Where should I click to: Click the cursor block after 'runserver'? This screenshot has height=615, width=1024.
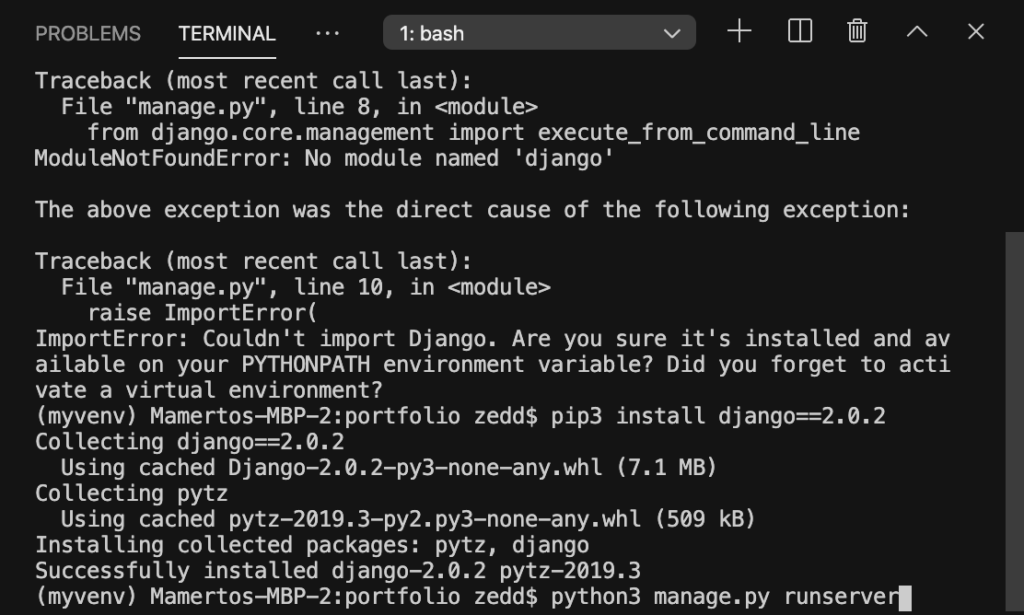pyautogui.click(x=904, y=597)
